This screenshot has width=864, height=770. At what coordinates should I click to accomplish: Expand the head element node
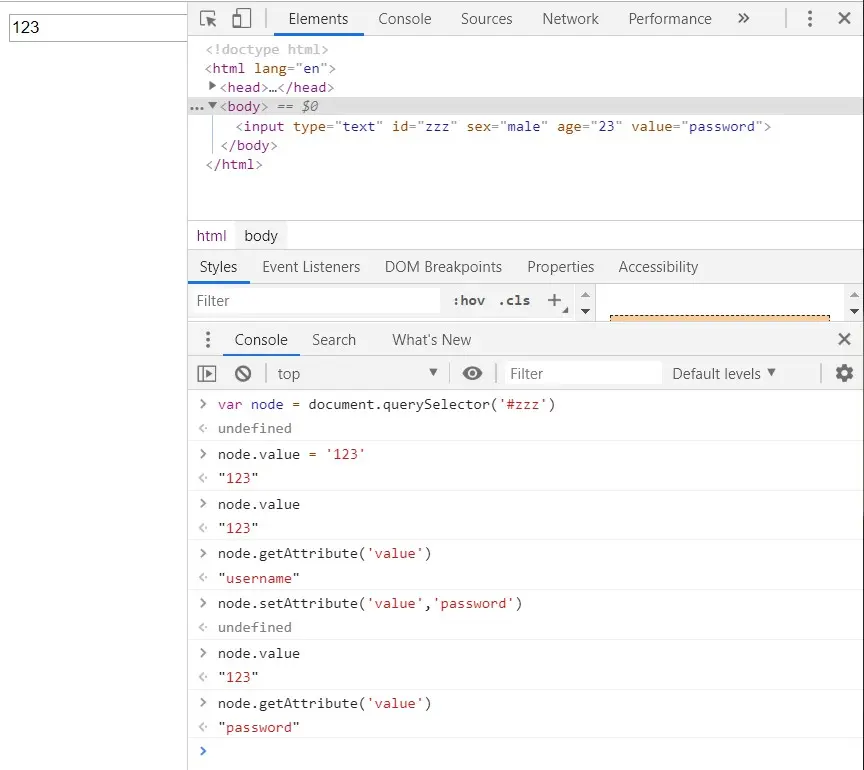(x=213, y=87)
